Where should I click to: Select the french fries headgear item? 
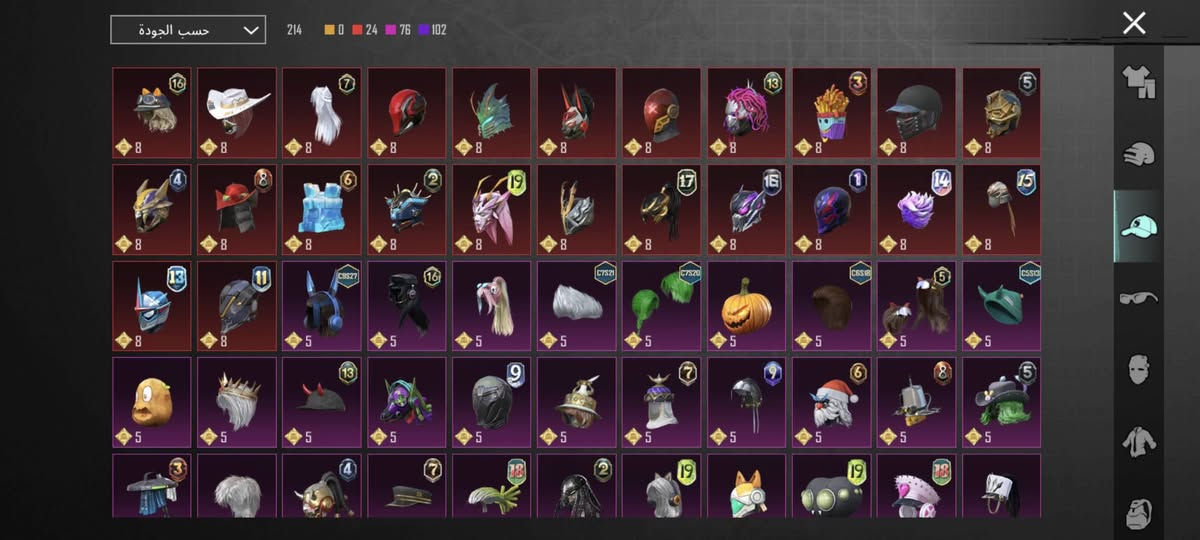pyautogui.click(x=832, y=112)
